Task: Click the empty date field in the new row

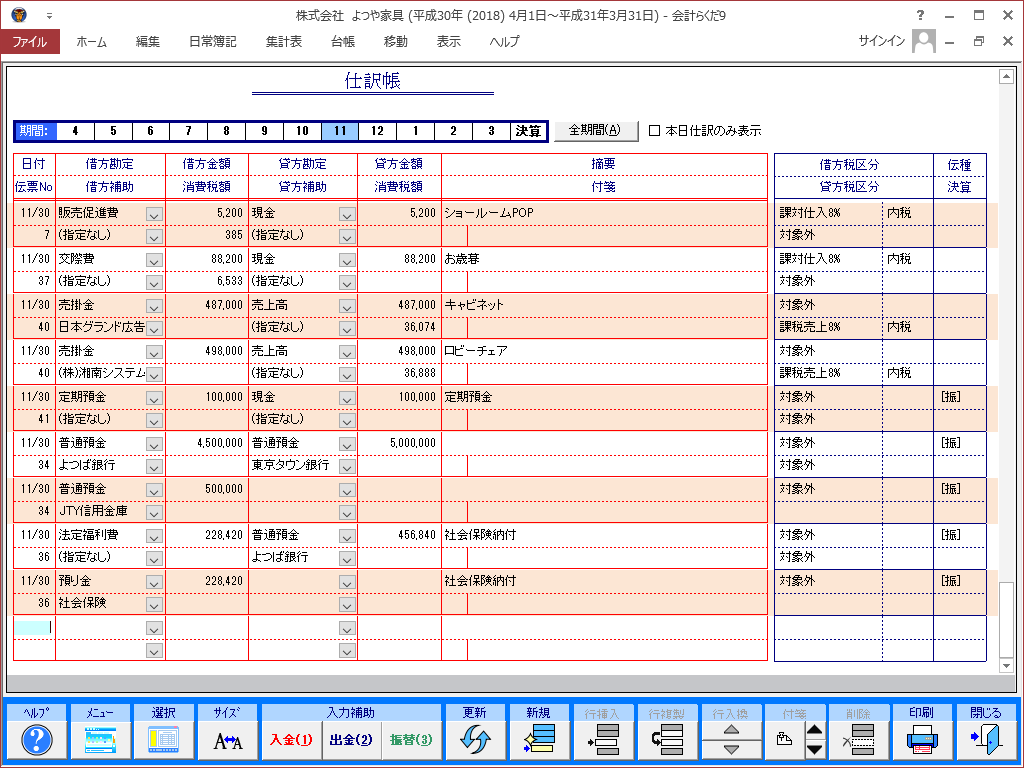Action: 35,628
